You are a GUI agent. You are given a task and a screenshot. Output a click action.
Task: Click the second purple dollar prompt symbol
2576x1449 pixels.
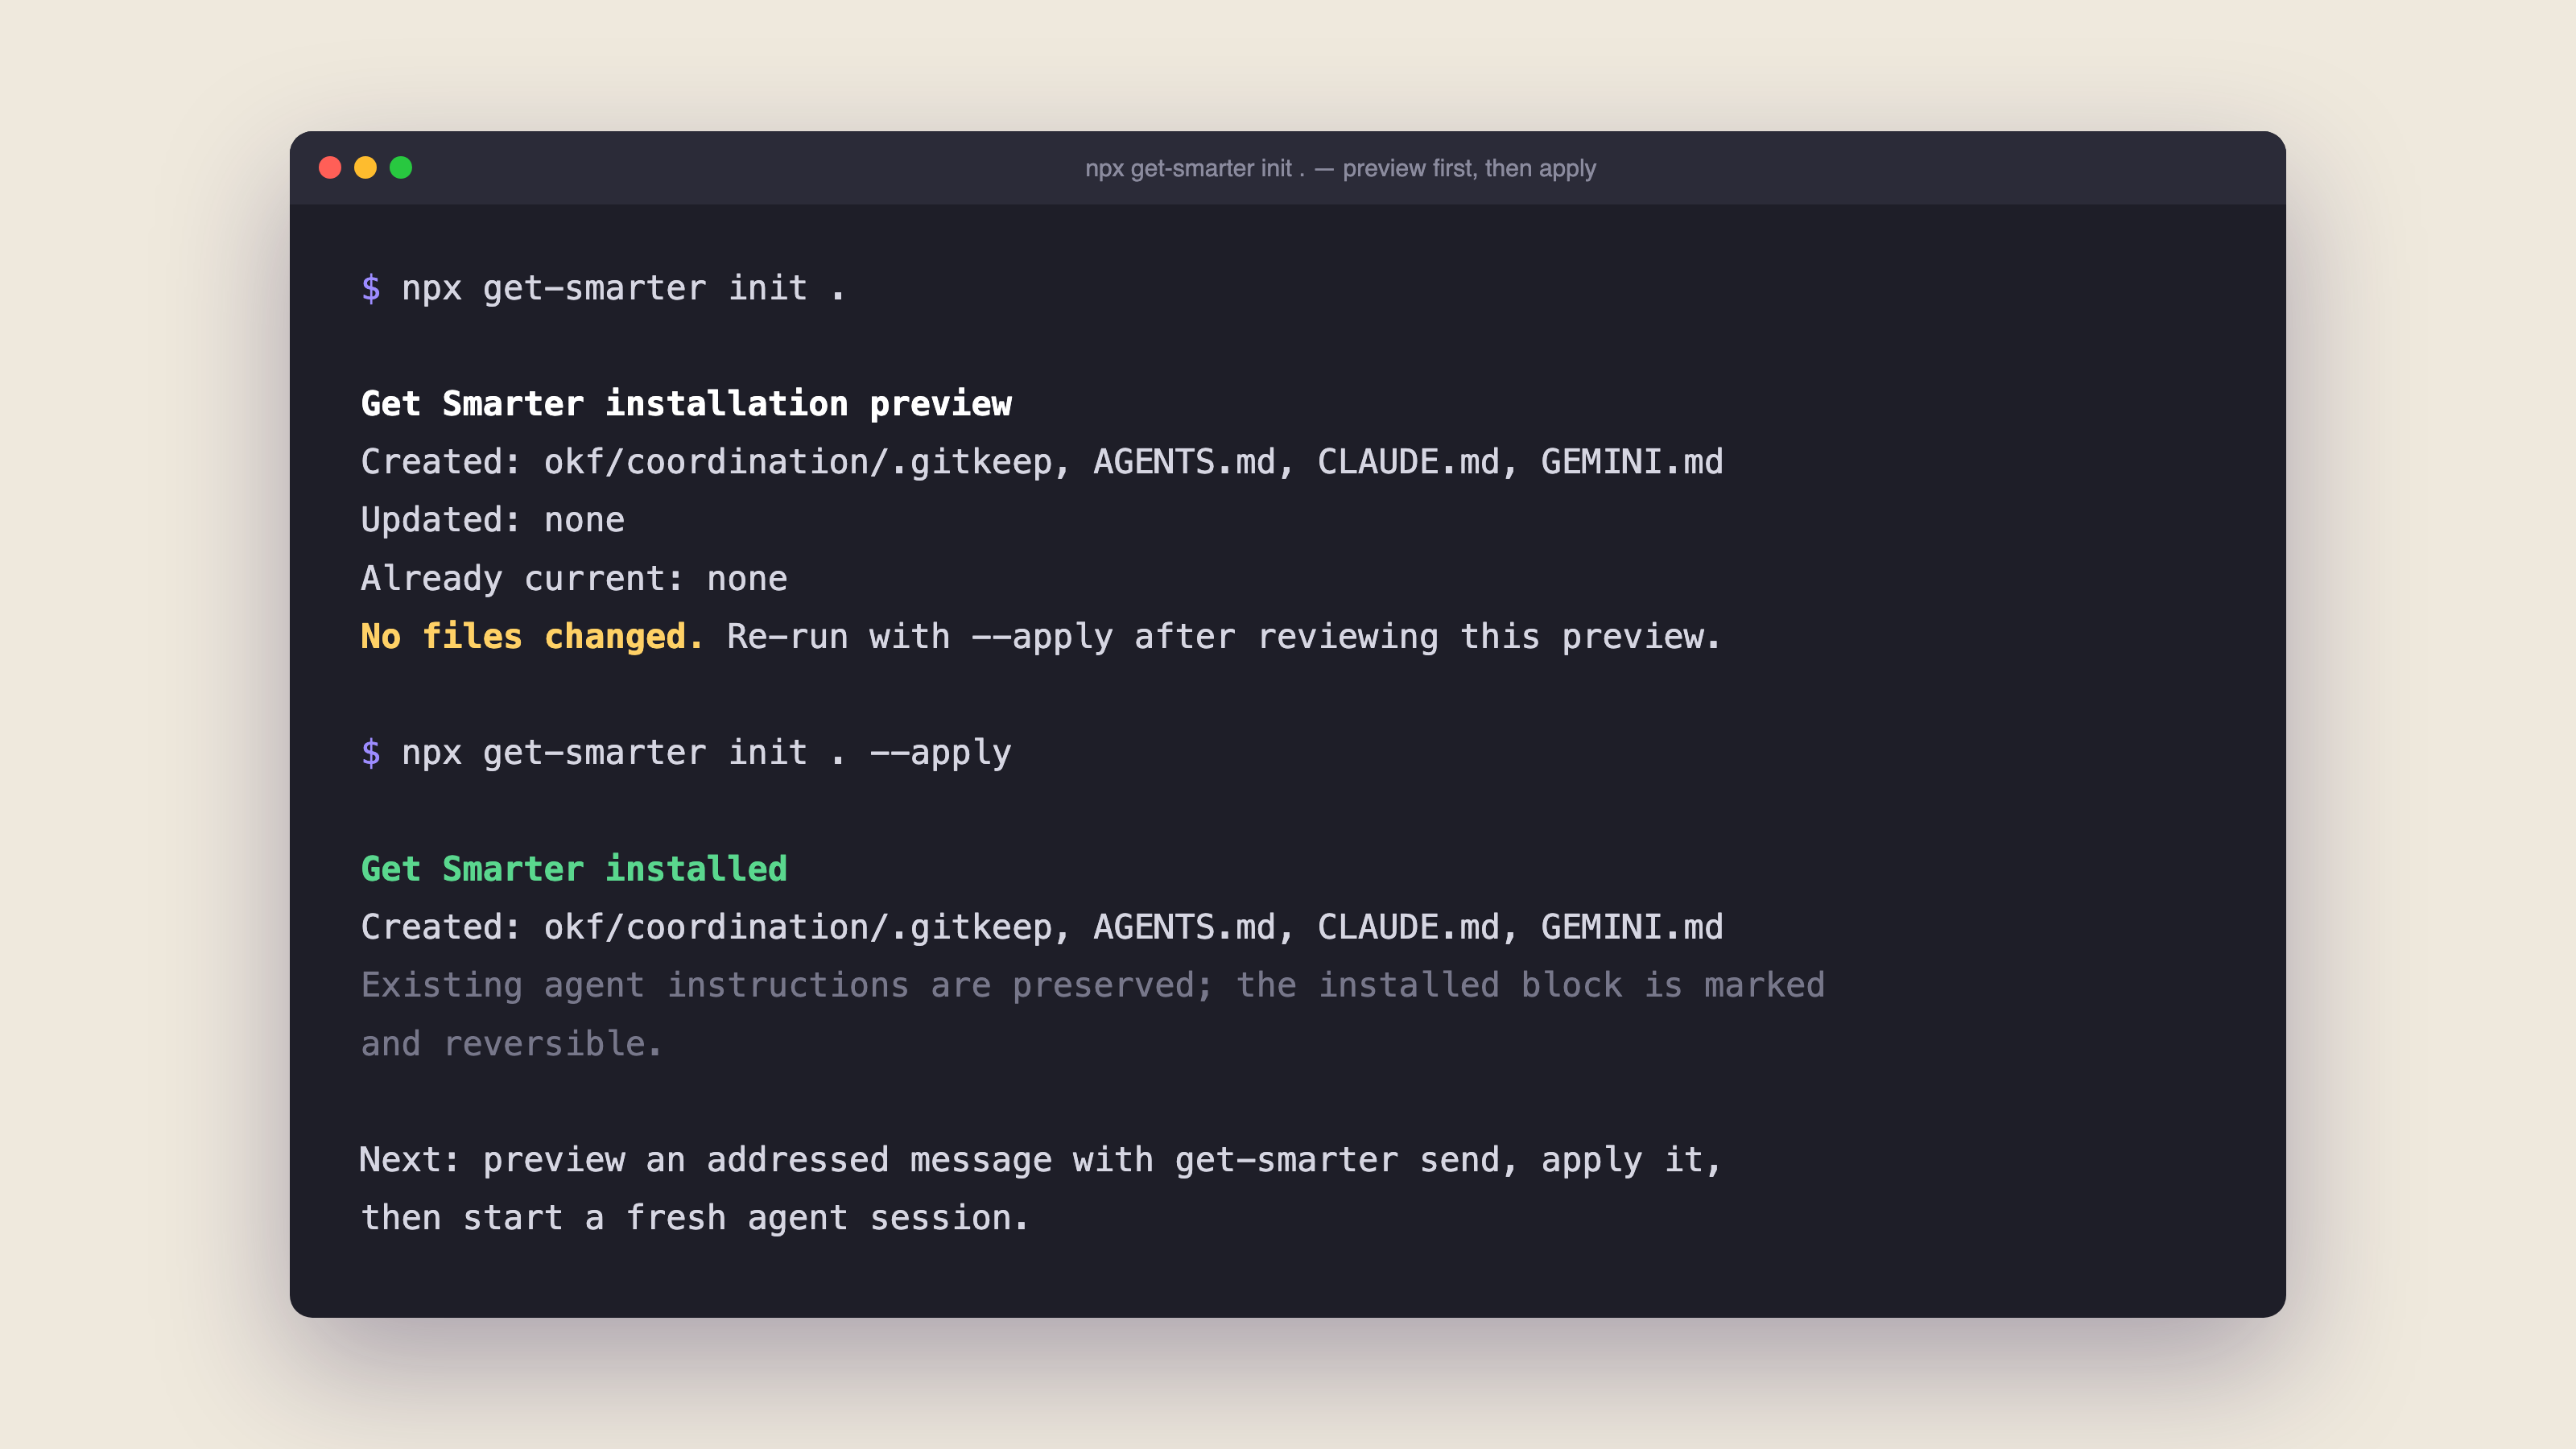coord(371,752)
